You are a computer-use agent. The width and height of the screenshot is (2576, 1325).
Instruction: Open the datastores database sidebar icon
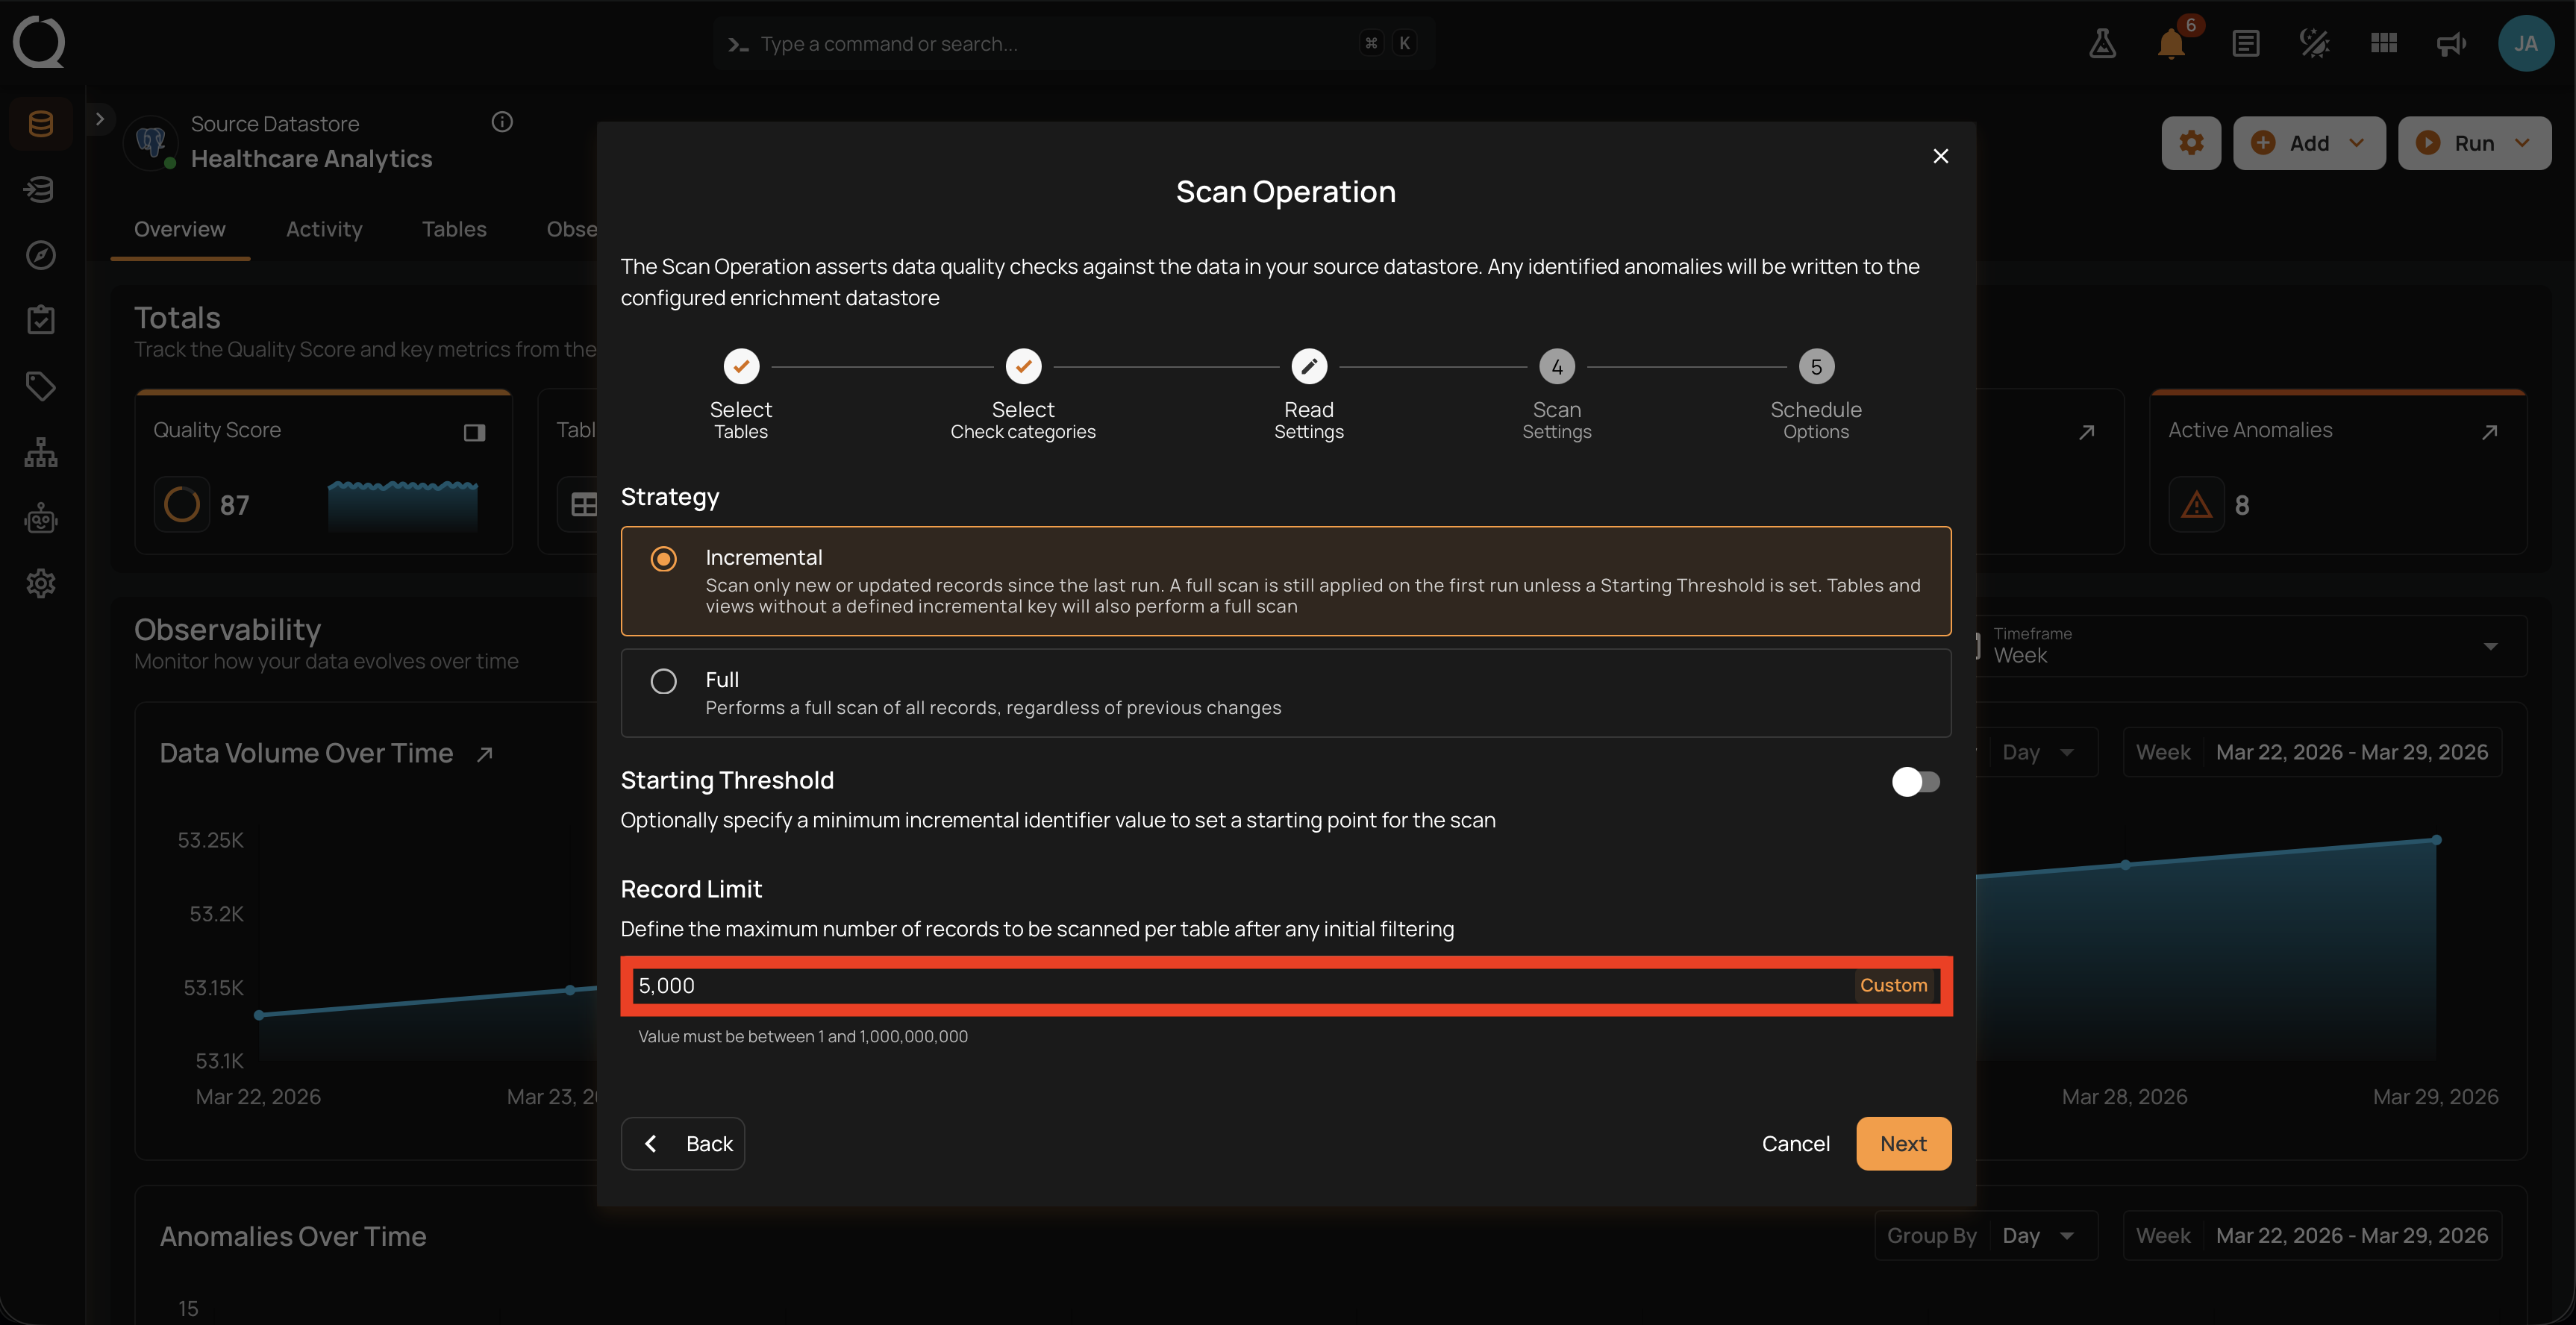click(x=40, y=124)
